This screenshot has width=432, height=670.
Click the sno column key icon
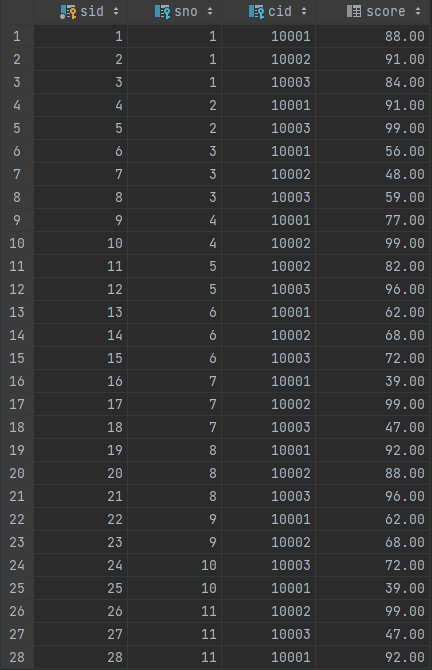(162, 12)
